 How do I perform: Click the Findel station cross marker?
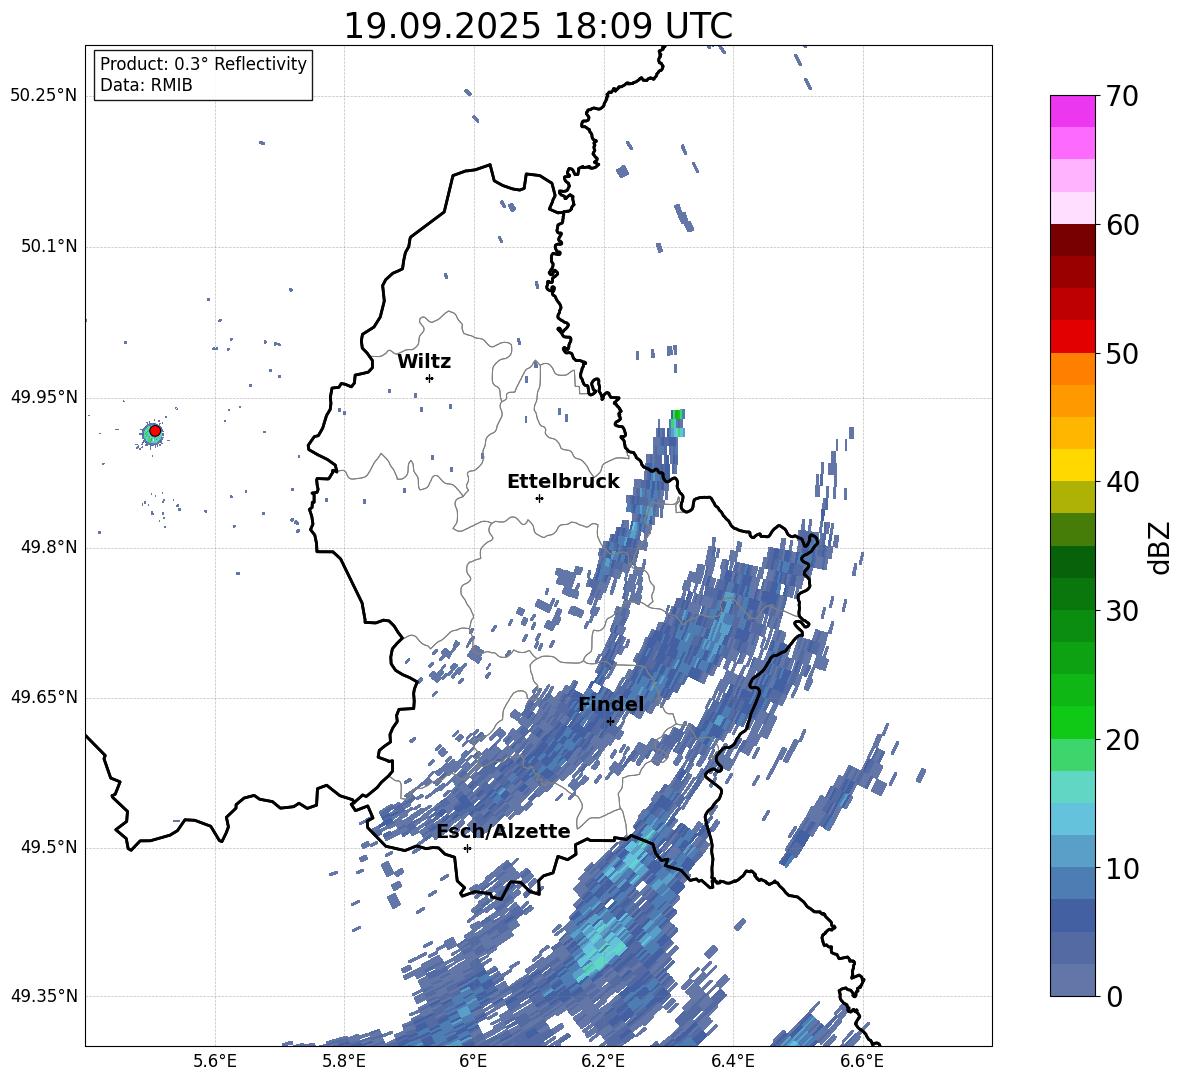(x=610, y=722)
